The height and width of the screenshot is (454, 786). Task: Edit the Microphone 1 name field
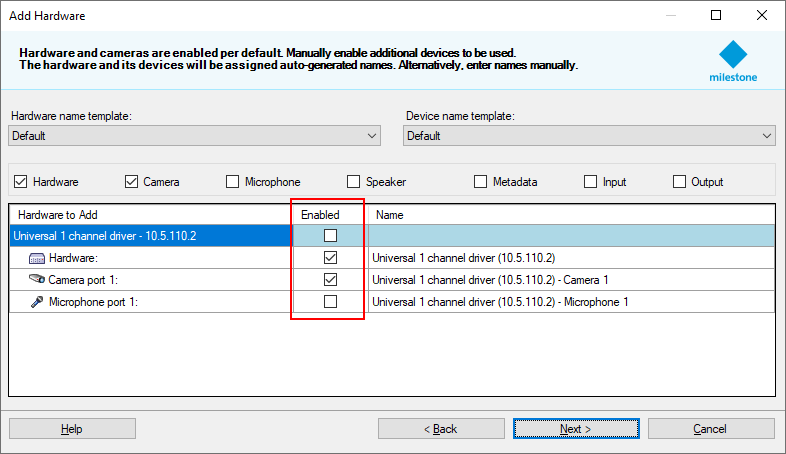tap(571, 302)
